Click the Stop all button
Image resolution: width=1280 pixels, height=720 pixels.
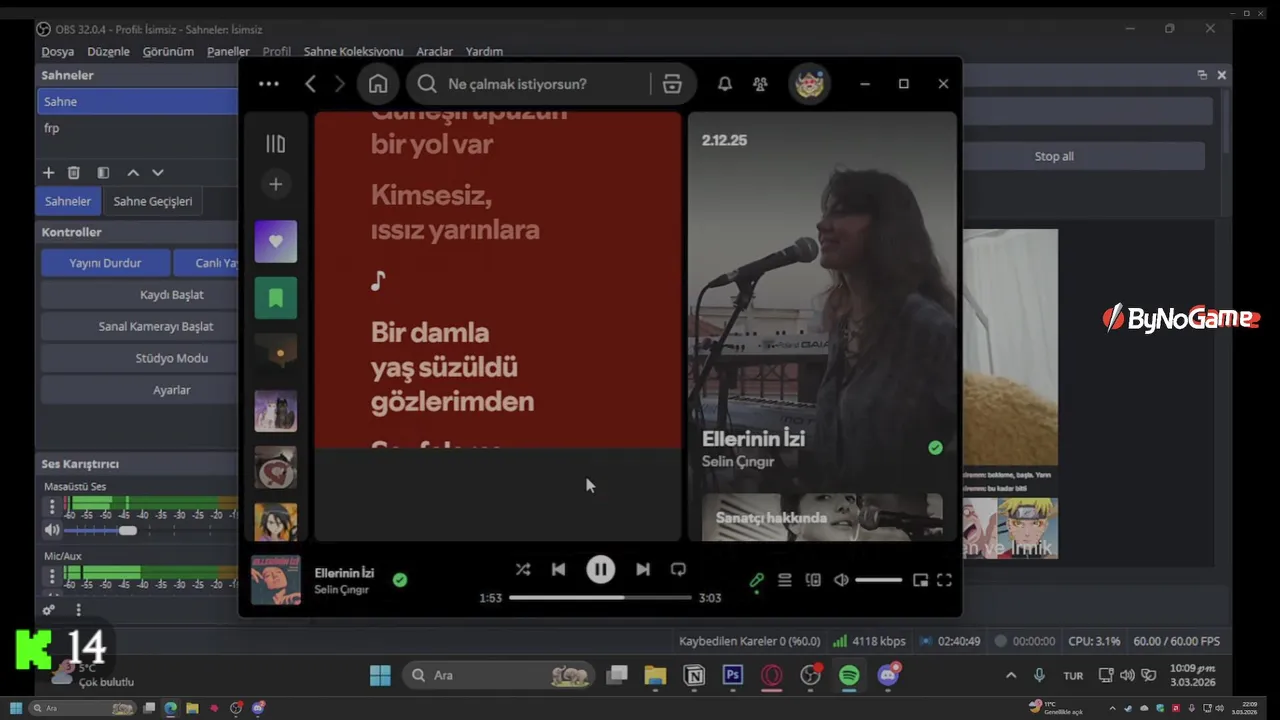coord(1054,156)
